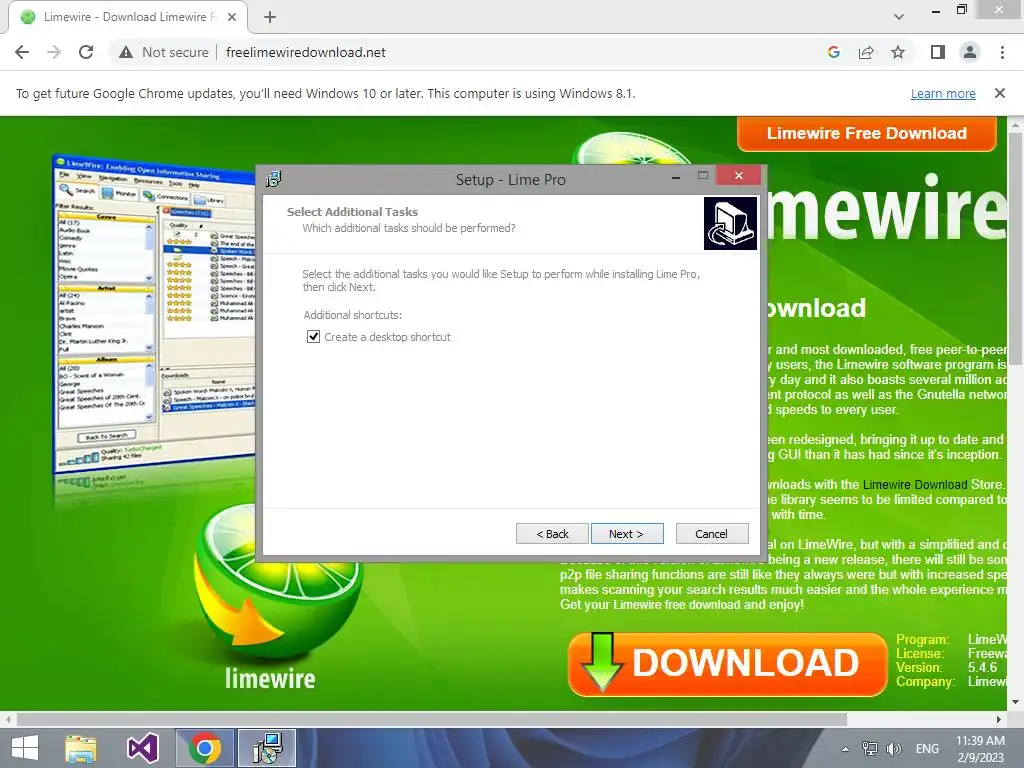Select the Limewire - Download Limewire tab
Image resolution: width=1024 pixels, height=768 pixels.
(127, 17)
